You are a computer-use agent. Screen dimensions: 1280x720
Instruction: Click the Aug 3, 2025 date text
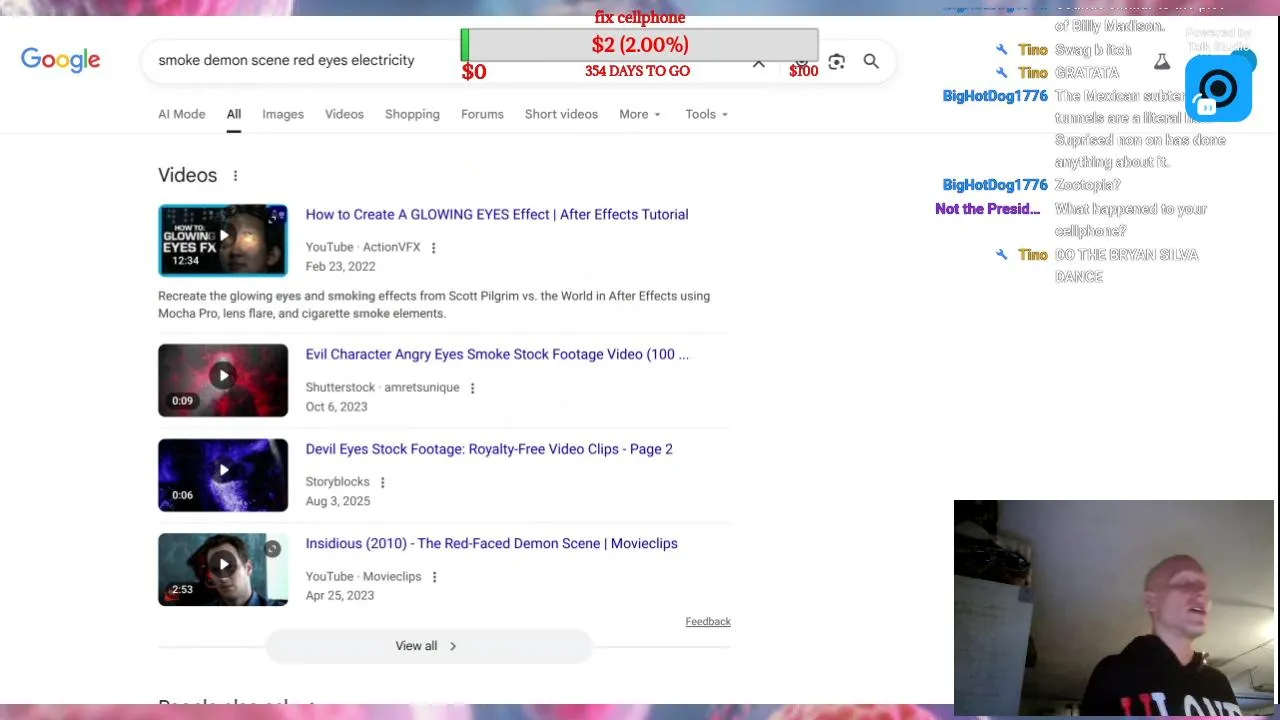pos(337,501)
